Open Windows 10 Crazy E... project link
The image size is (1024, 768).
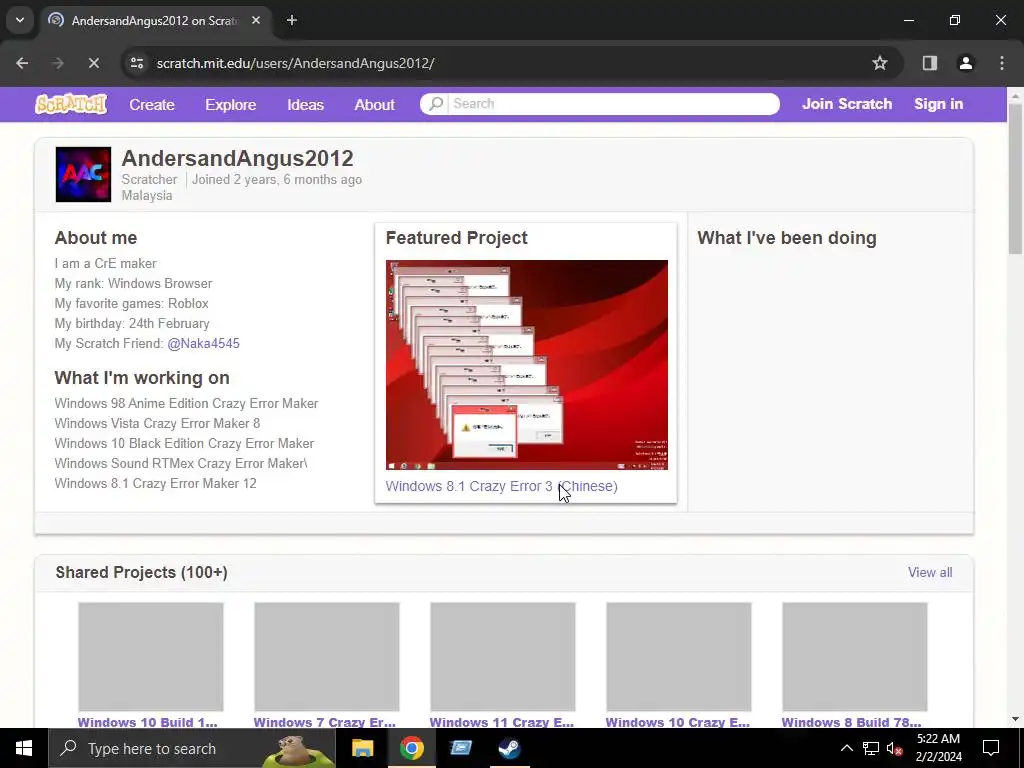coord(677,722)
